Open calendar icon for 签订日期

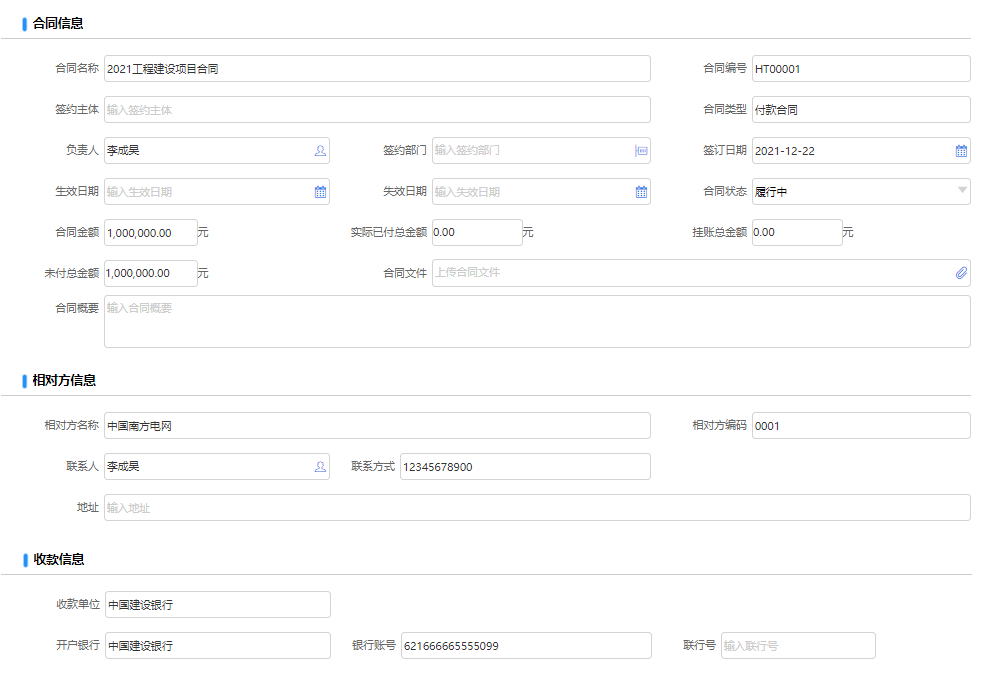(961, 151)
